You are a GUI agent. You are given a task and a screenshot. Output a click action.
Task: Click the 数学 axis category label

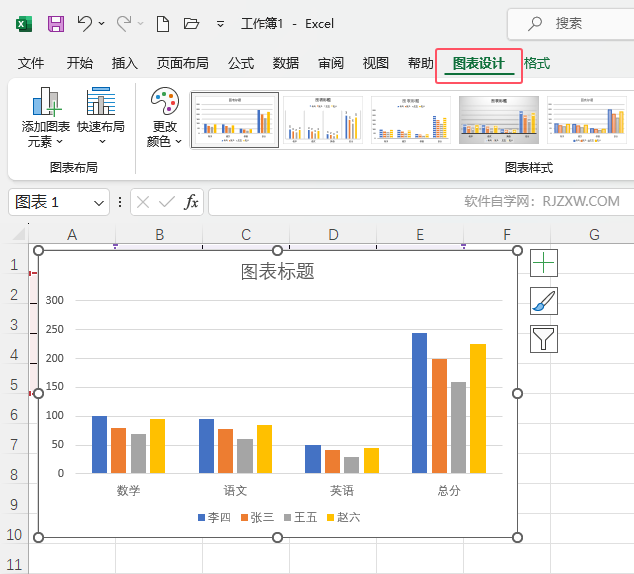(129, 491)
